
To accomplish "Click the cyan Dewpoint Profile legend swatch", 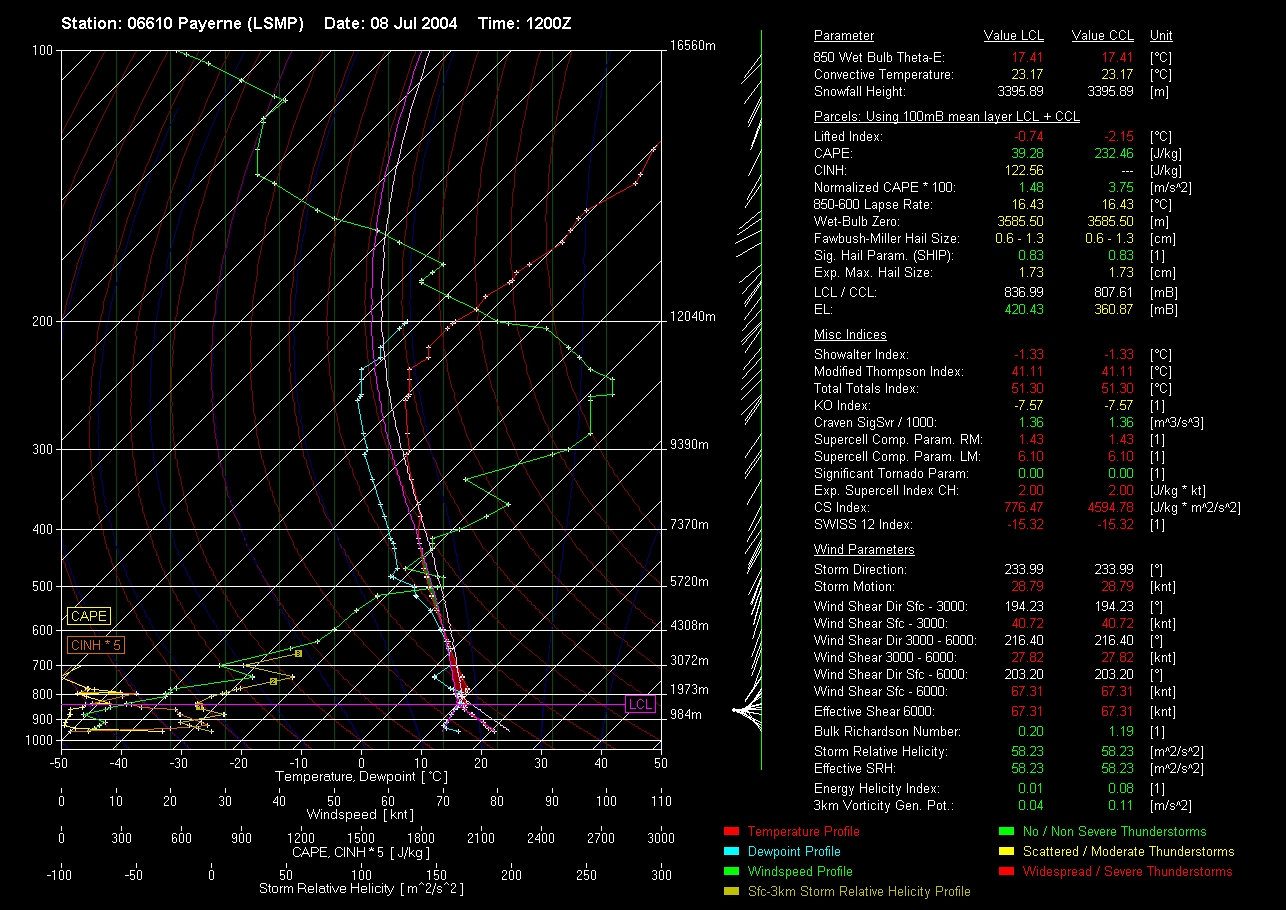I will point(730,851).
